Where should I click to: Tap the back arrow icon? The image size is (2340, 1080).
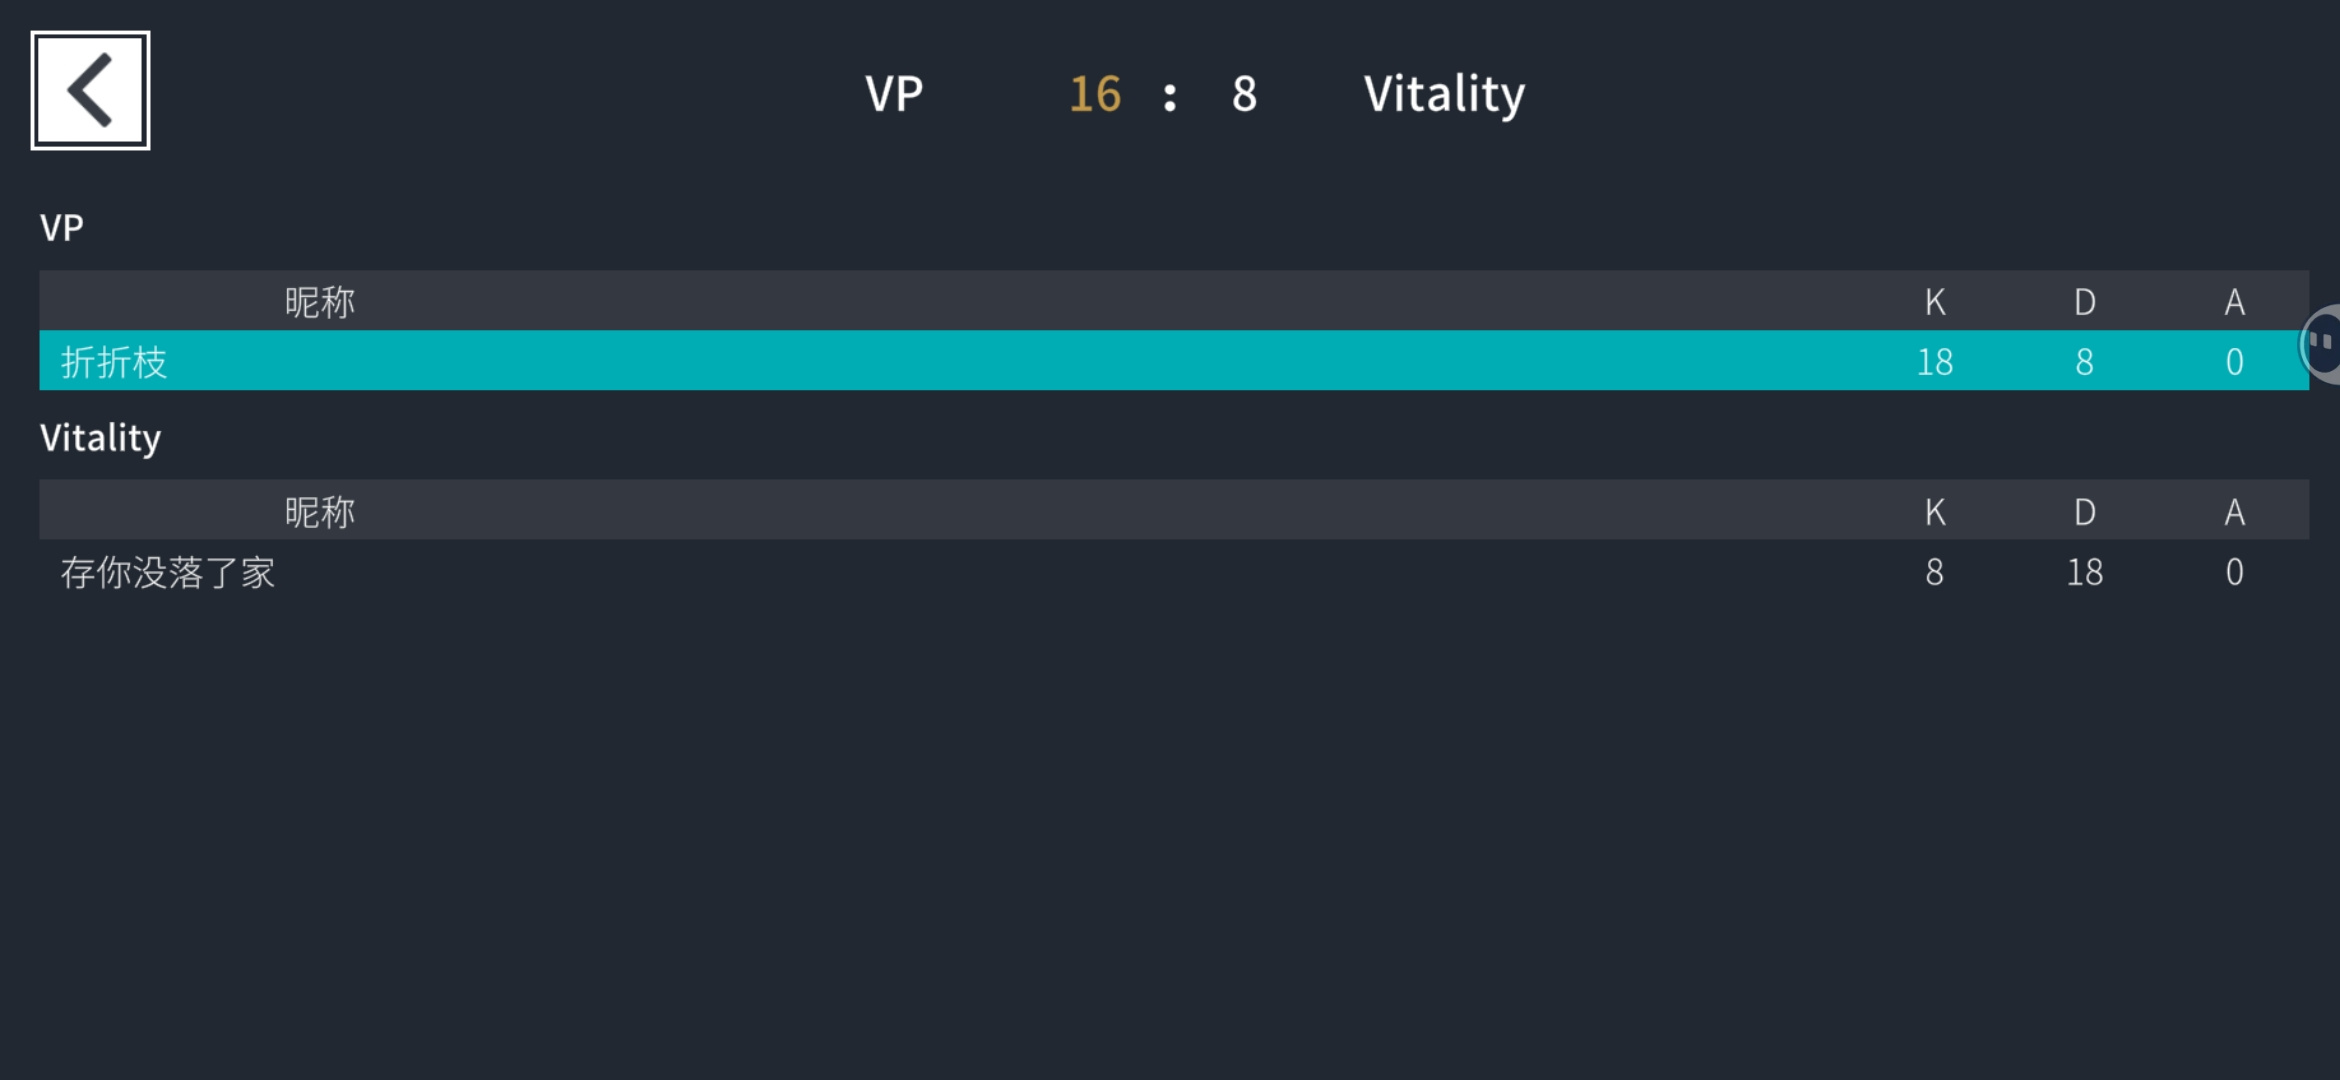(x=91, y=91)
